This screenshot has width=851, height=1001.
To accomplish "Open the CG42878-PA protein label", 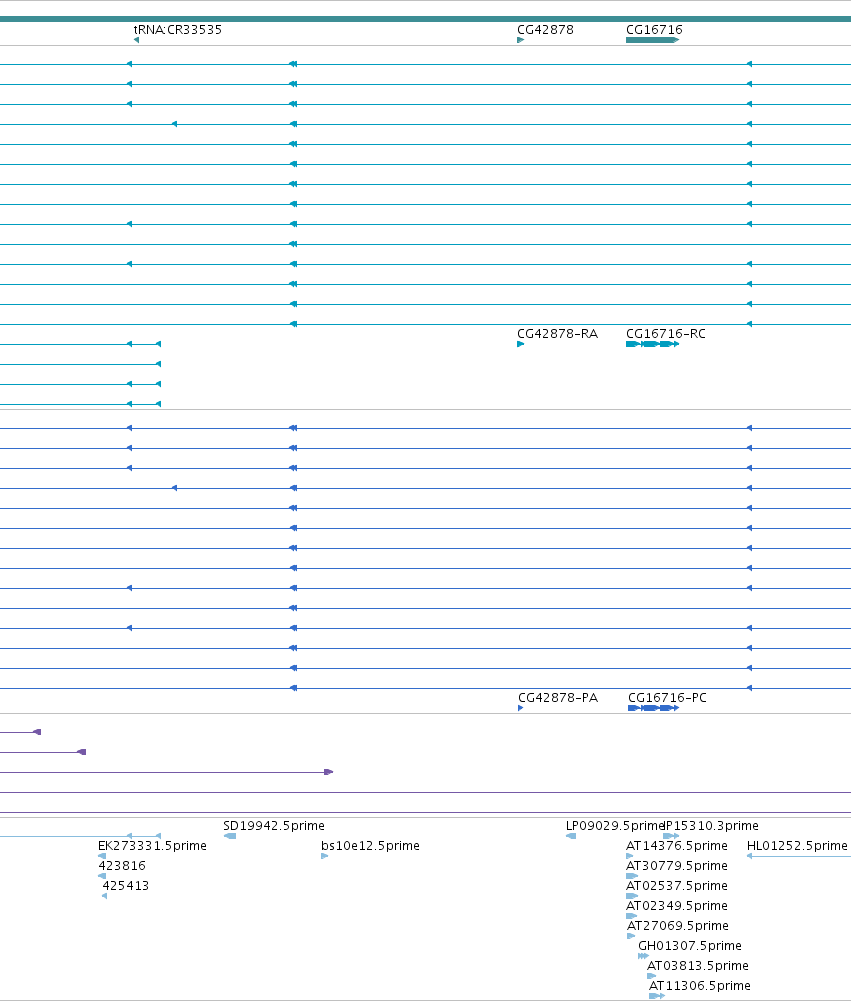I will (558, 698).
